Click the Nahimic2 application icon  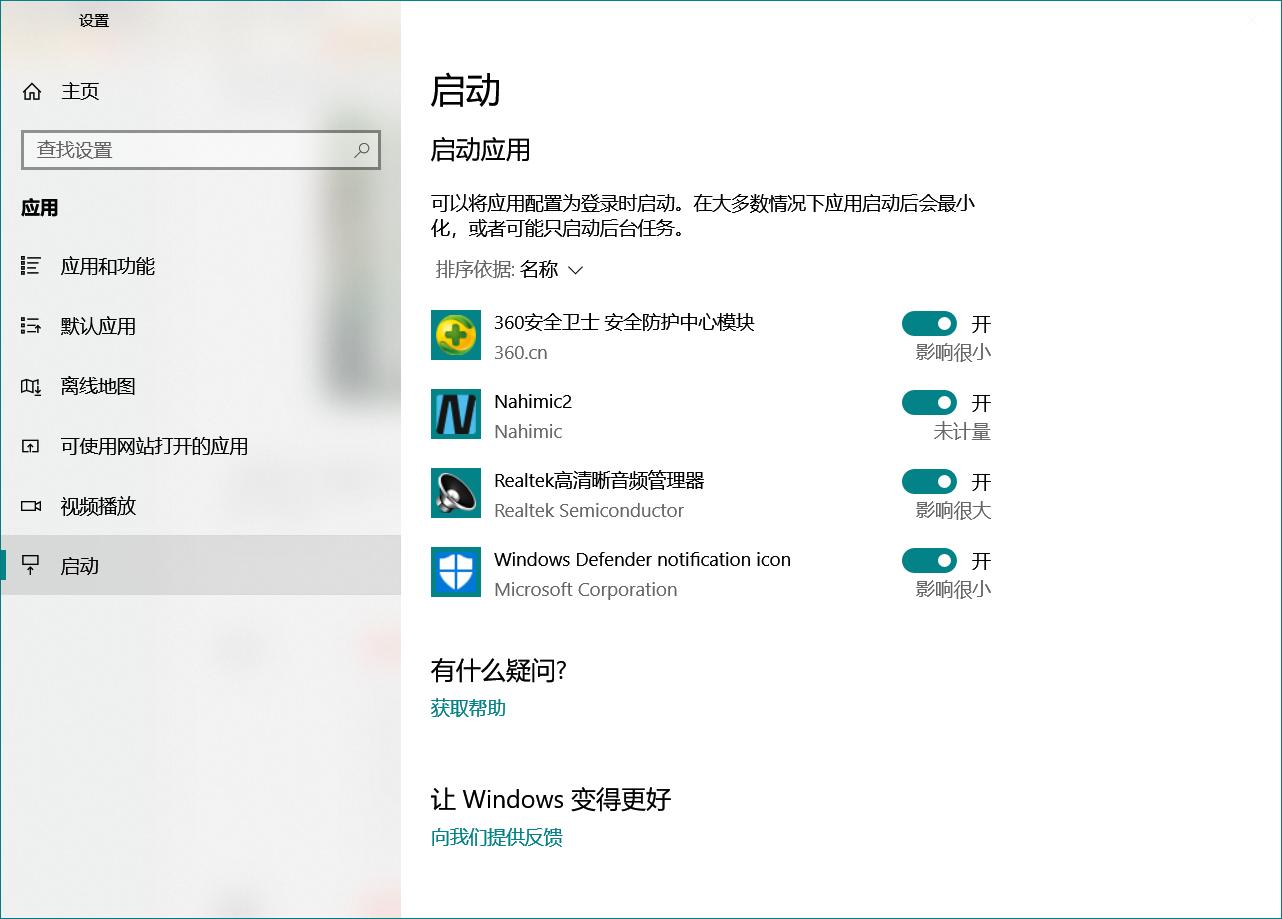456,414
